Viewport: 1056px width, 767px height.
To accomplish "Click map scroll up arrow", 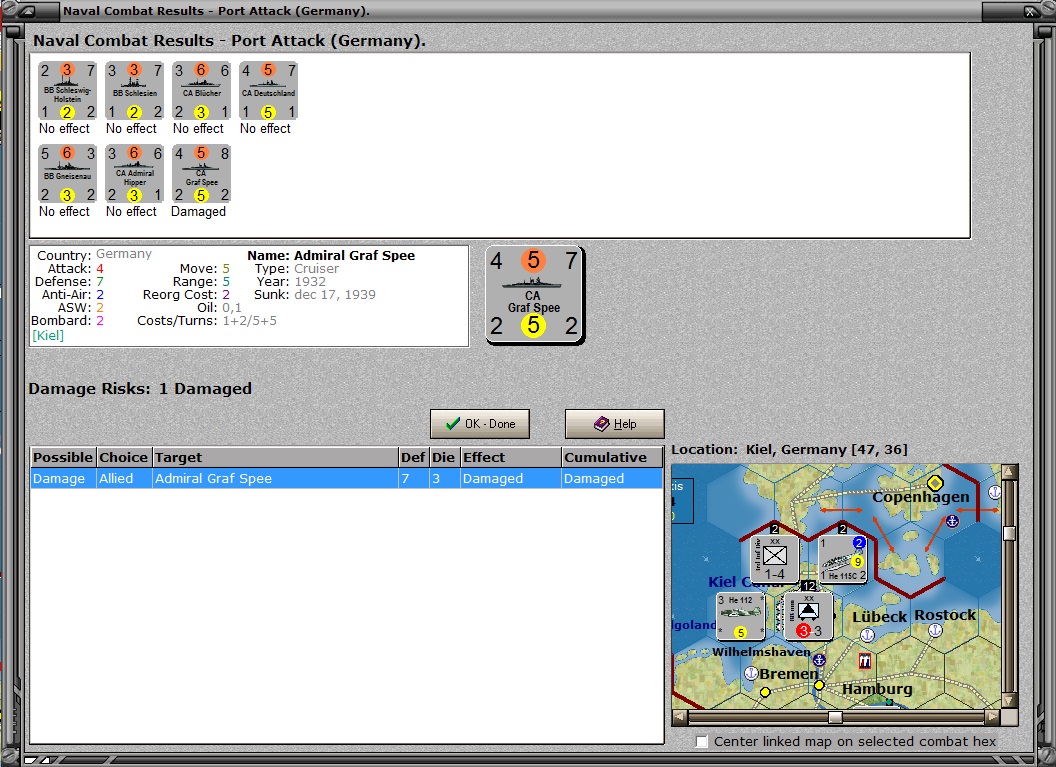I will [x=1009, y=471].
